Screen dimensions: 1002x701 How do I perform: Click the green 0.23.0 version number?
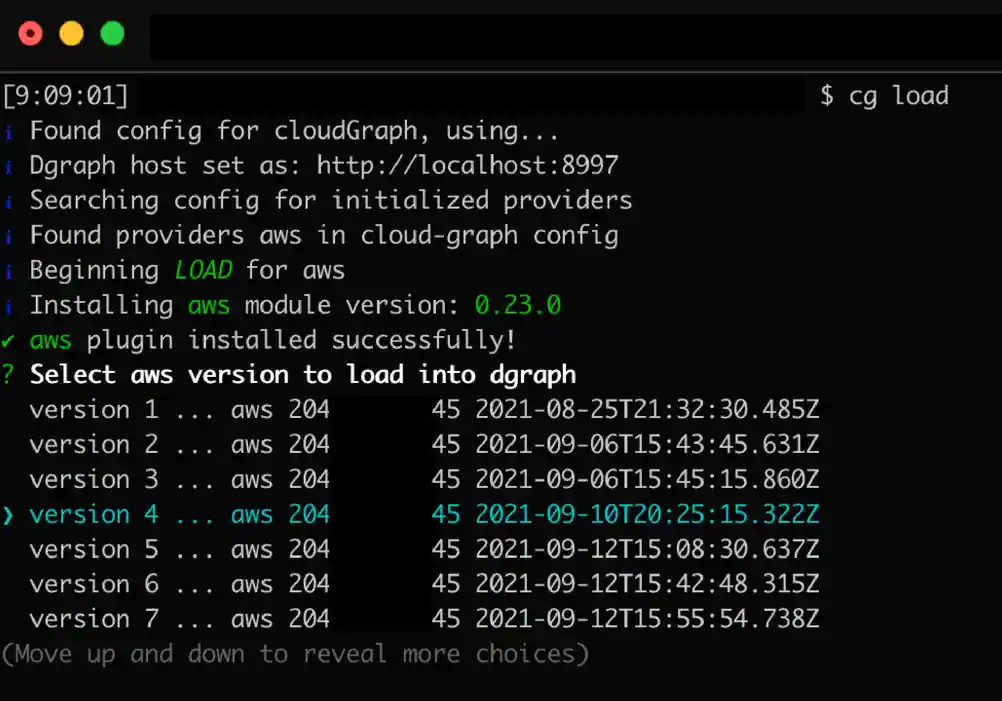517,306
